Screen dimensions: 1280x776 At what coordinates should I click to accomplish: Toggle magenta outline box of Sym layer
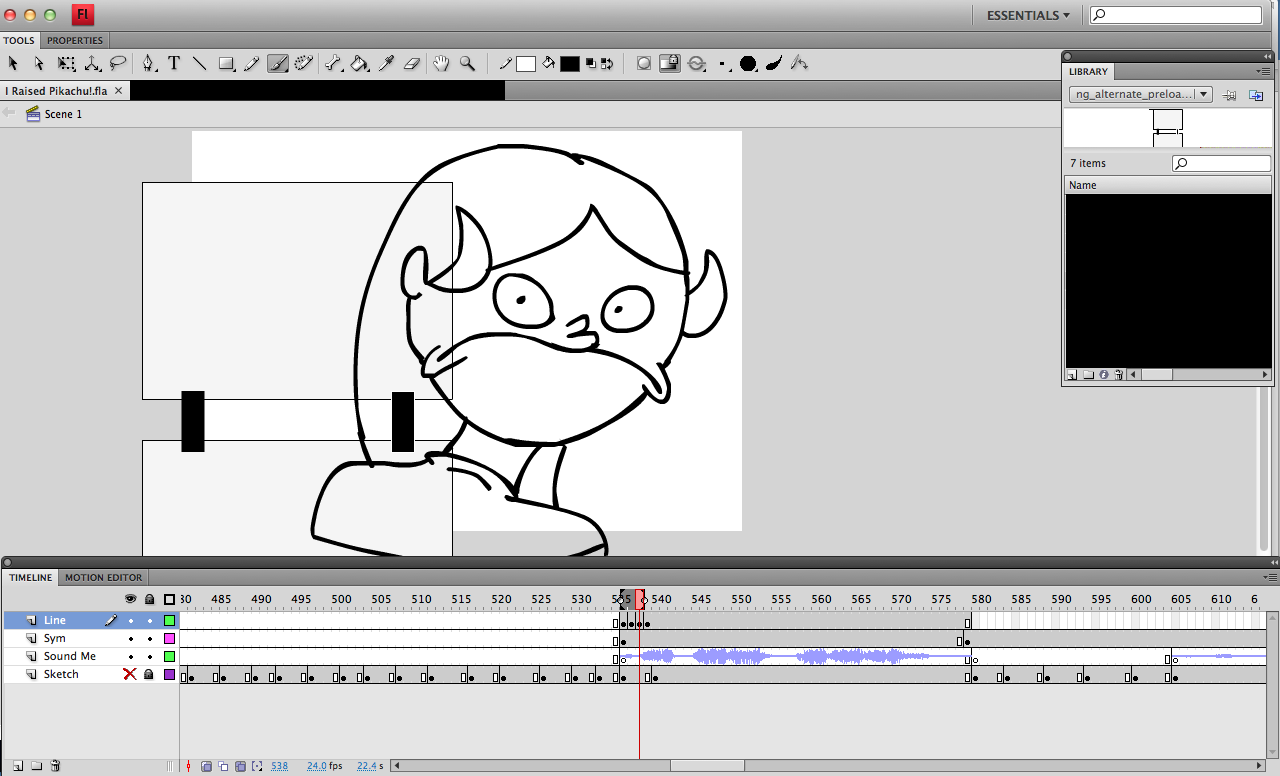[170, 639]
